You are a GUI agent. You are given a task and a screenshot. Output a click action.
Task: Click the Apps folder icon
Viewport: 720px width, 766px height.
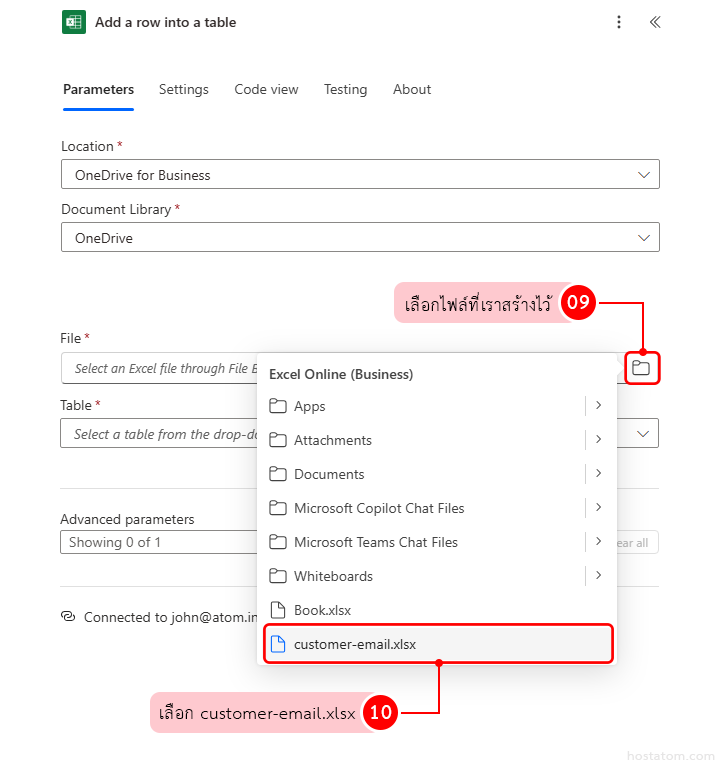click(278, 406)
